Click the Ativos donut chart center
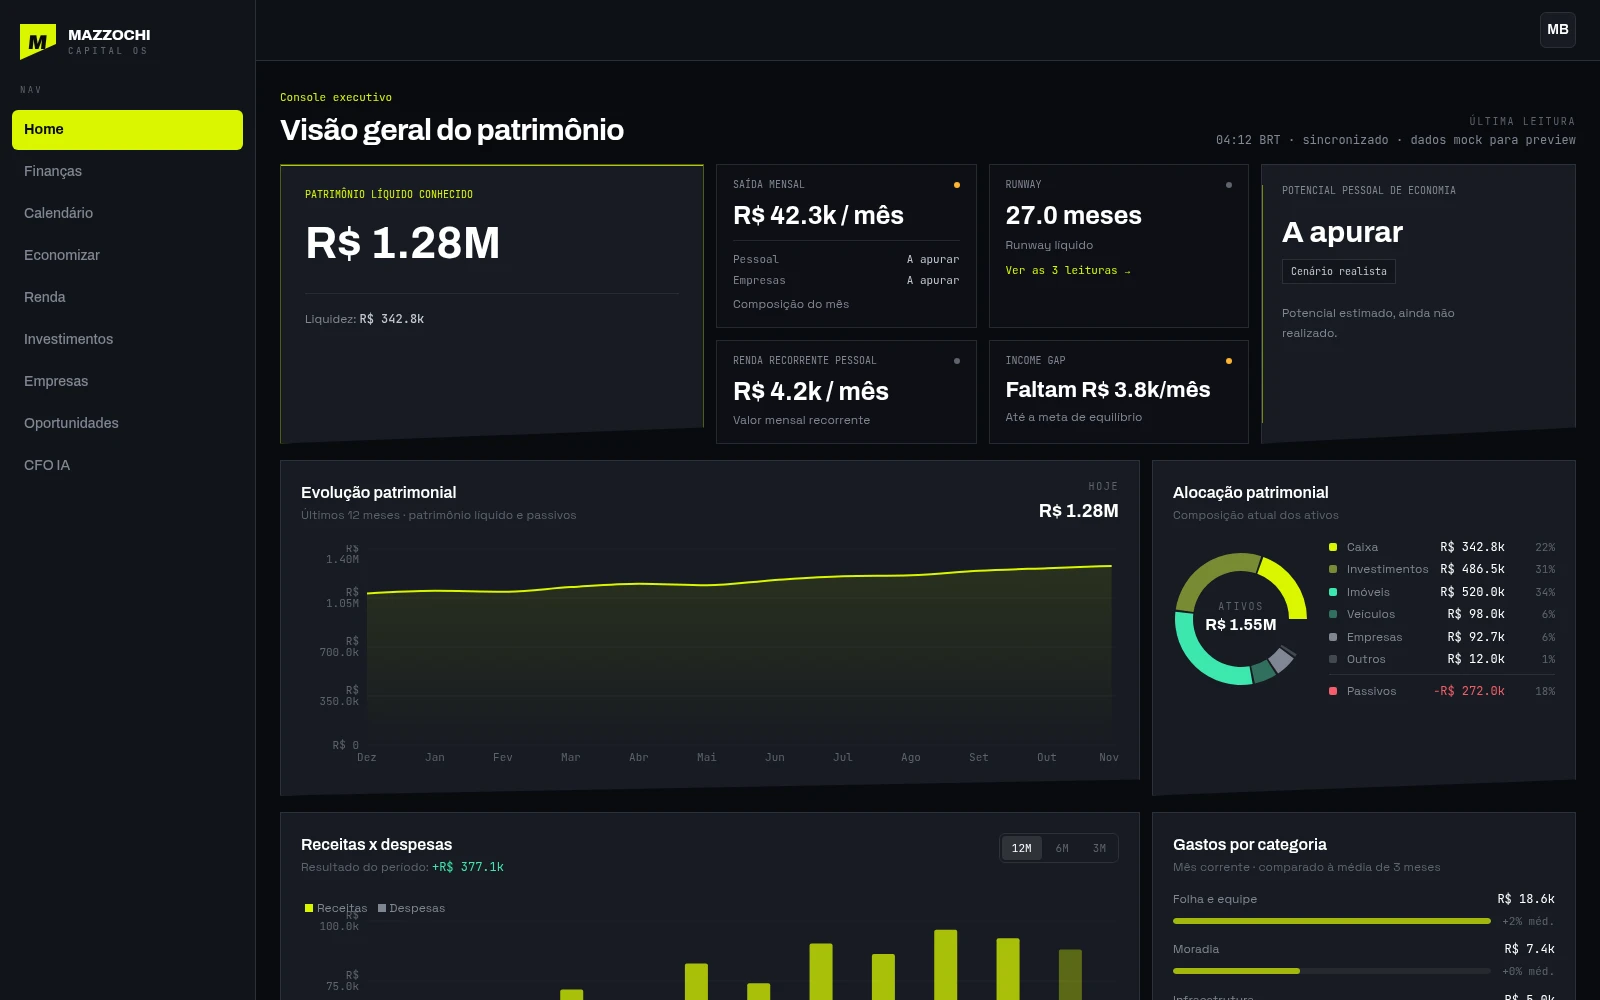This screenshot has height=1000, width=1600. (x=1241, y=618)
